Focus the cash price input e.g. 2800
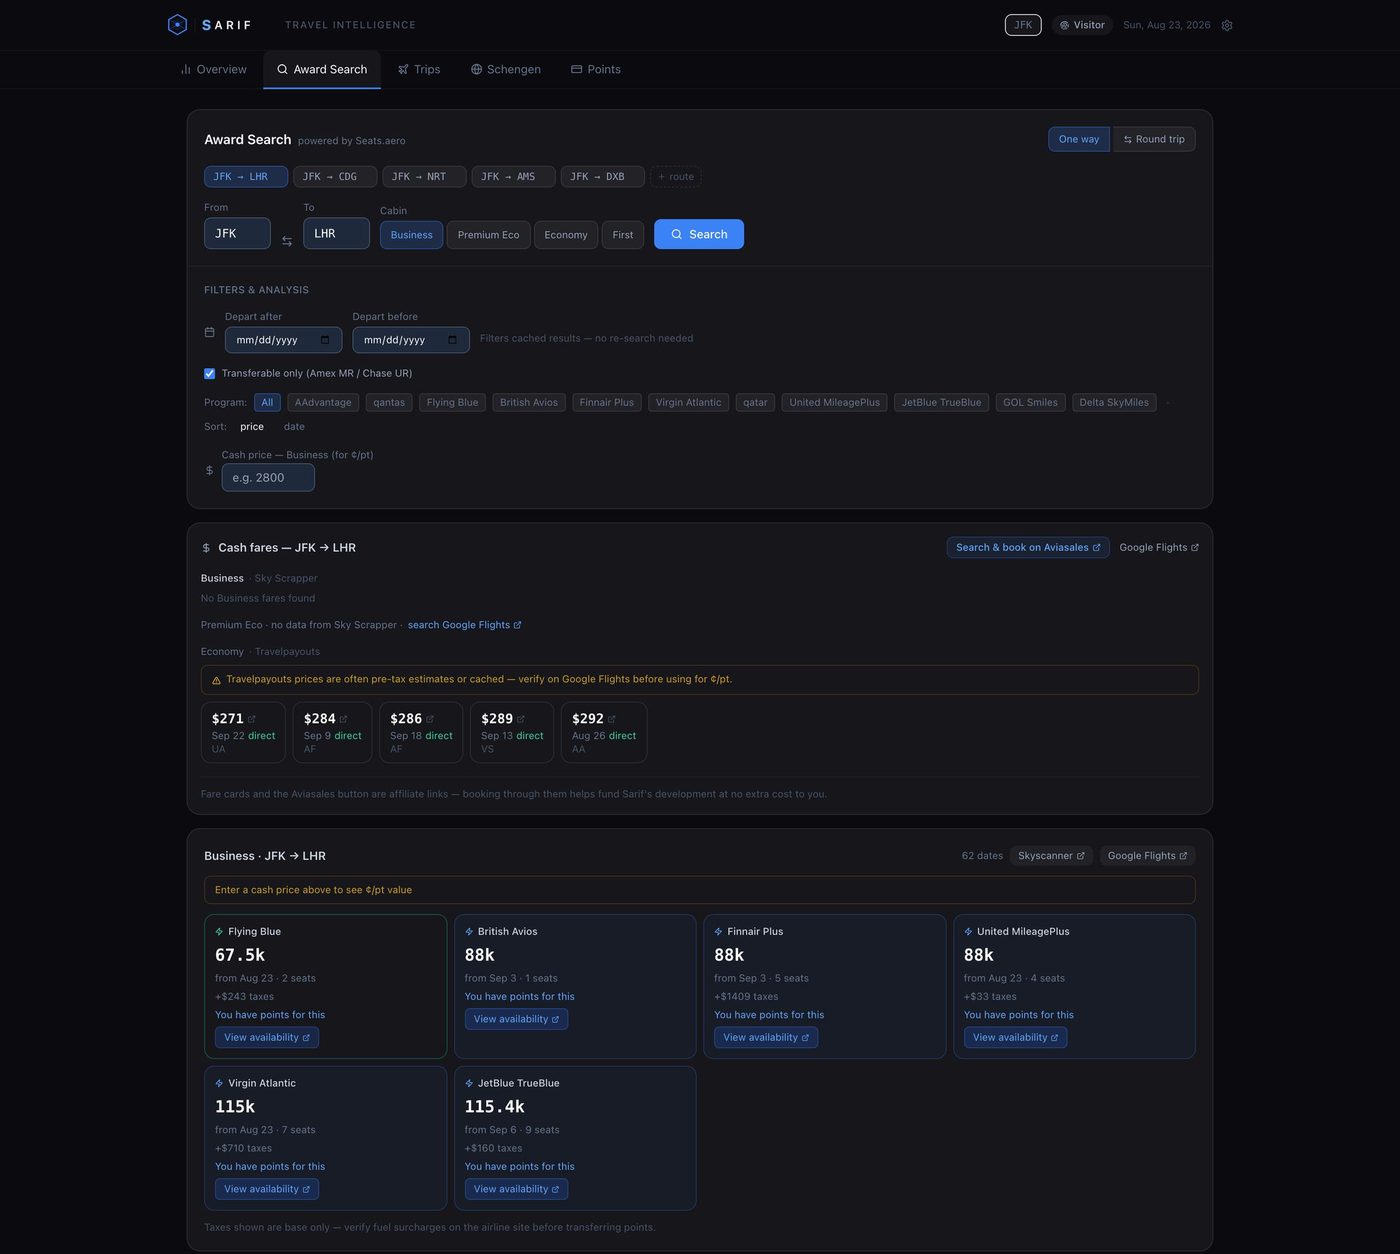Viewport: 1400px width, 1254px height. [268, 478]
